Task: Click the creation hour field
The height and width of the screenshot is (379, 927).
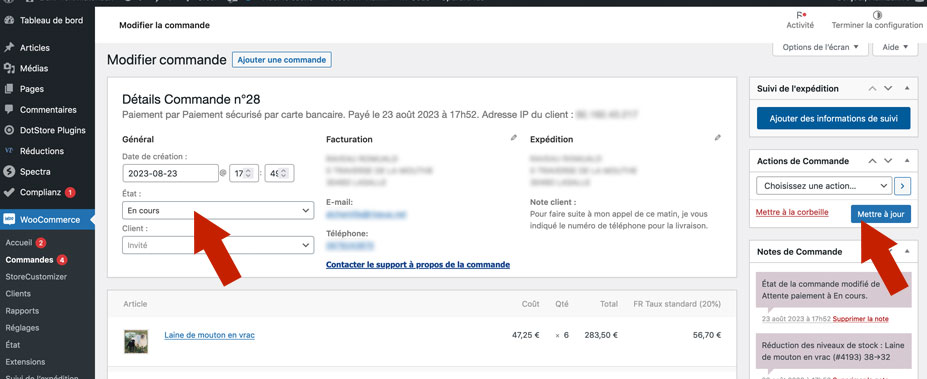Action: 244,174
